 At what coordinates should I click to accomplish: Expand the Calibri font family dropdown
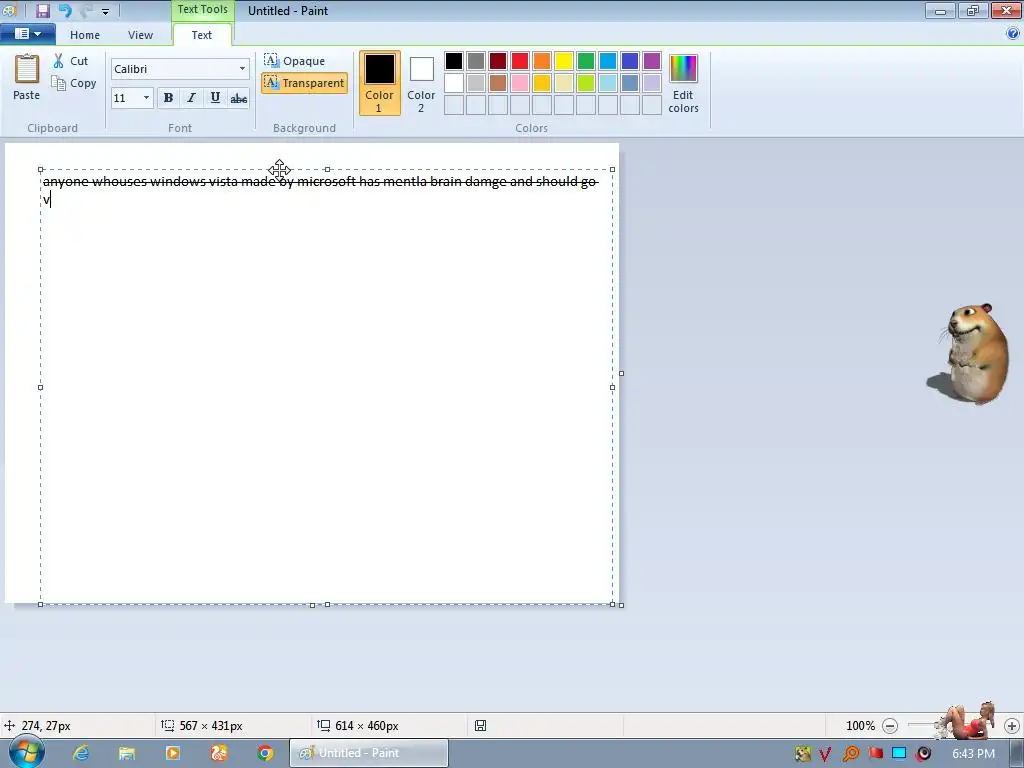(x=242, y=69)
